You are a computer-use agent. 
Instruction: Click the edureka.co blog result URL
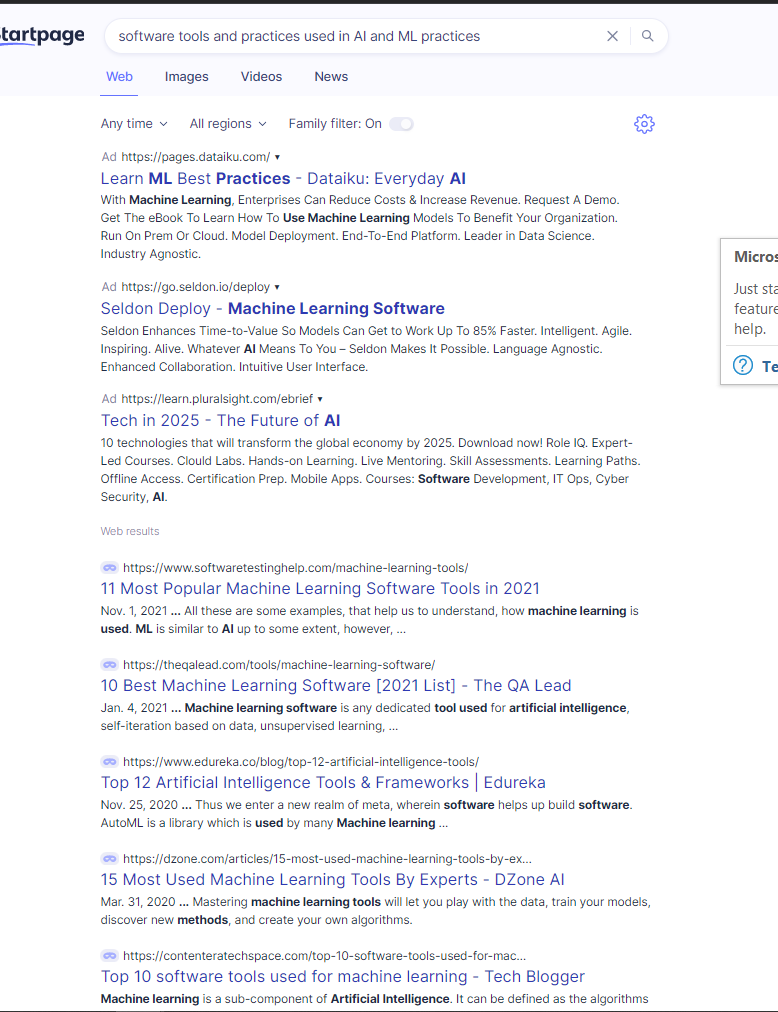[301, 762]
